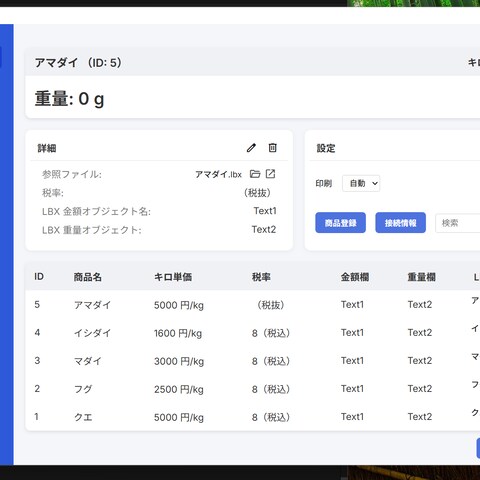The height and width of the screenshot is (480, 480).
Task: Click Text2 cell in フグ row
Action: pyautogui.click(x=420, y=389)
